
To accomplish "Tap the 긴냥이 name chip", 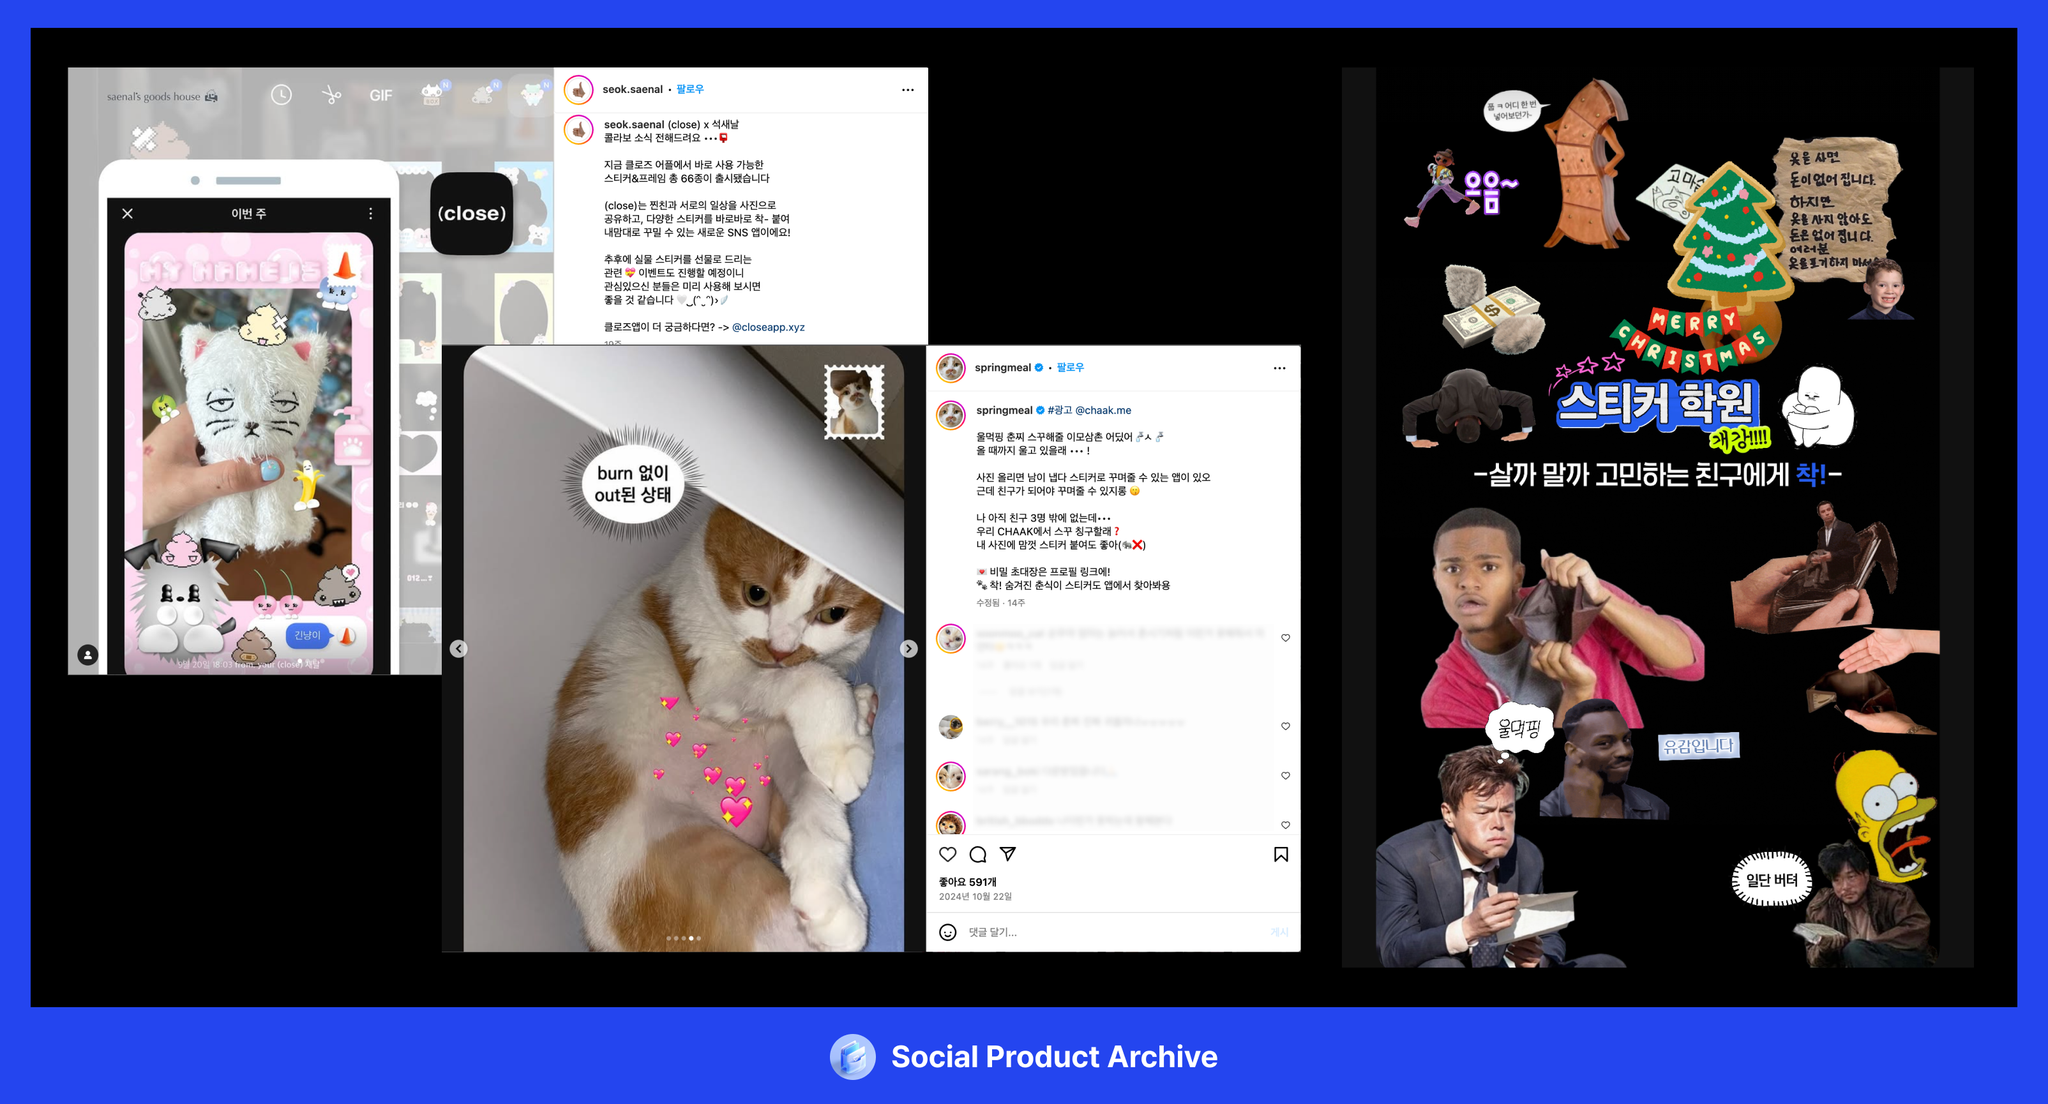I will pos(307,635).
